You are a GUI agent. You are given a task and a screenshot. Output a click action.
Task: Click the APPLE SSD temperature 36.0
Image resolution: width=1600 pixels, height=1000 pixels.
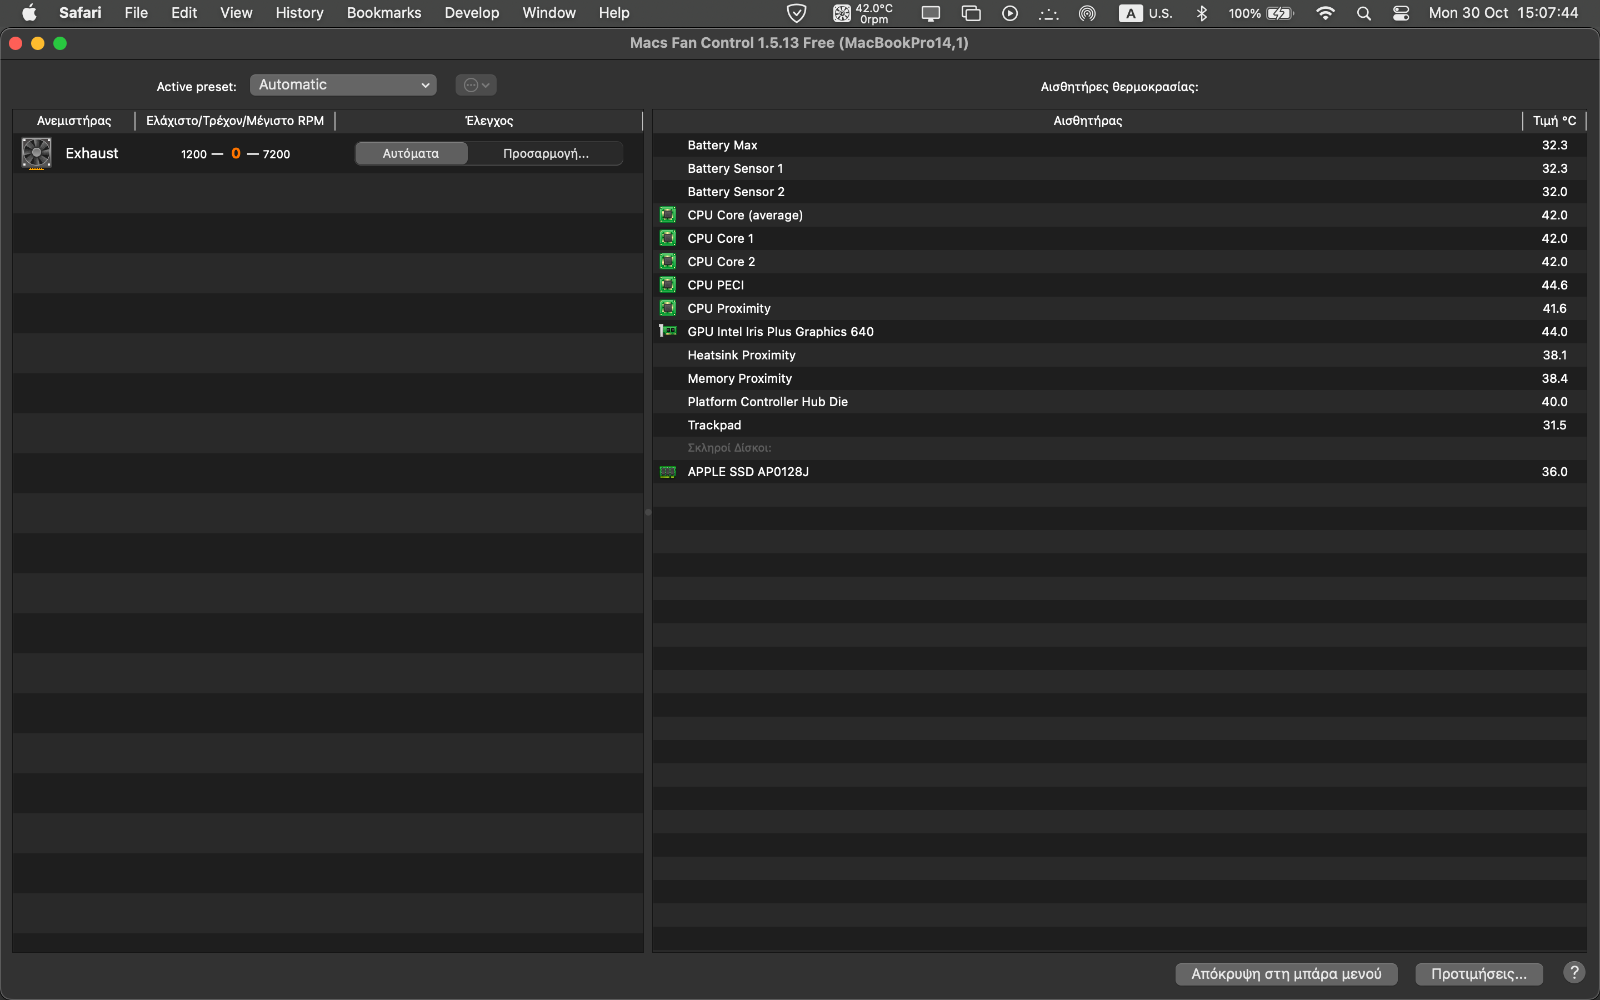click(x=1554, y=472)
